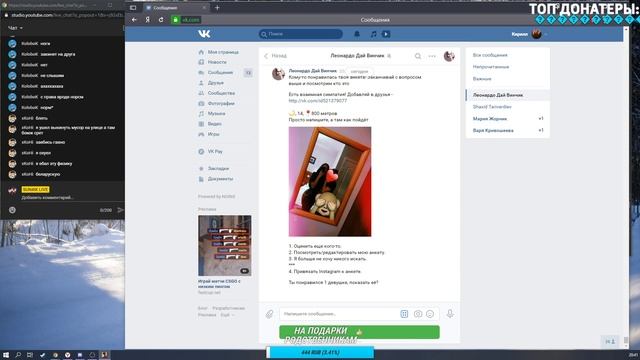Open the VK music note icon
Viewport: 640px width, 360px height.
[373, 34]
